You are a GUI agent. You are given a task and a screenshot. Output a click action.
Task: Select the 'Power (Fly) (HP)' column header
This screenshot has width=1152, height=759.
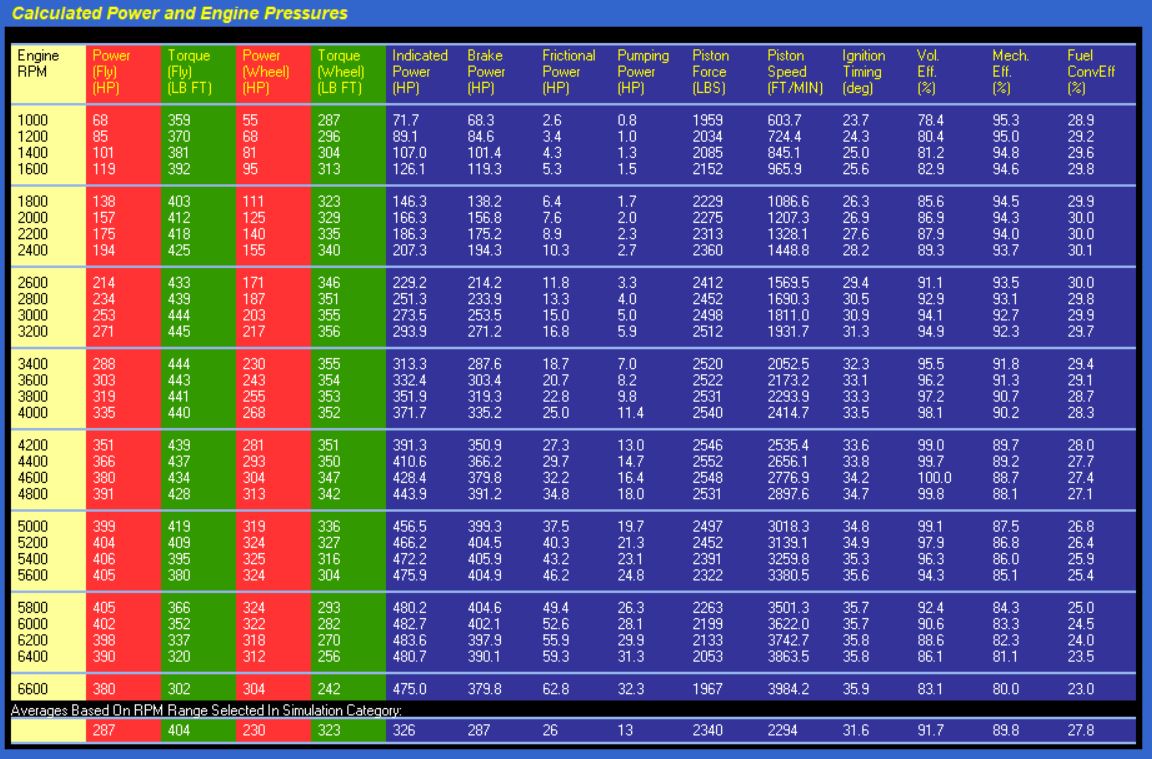(111, 71)
